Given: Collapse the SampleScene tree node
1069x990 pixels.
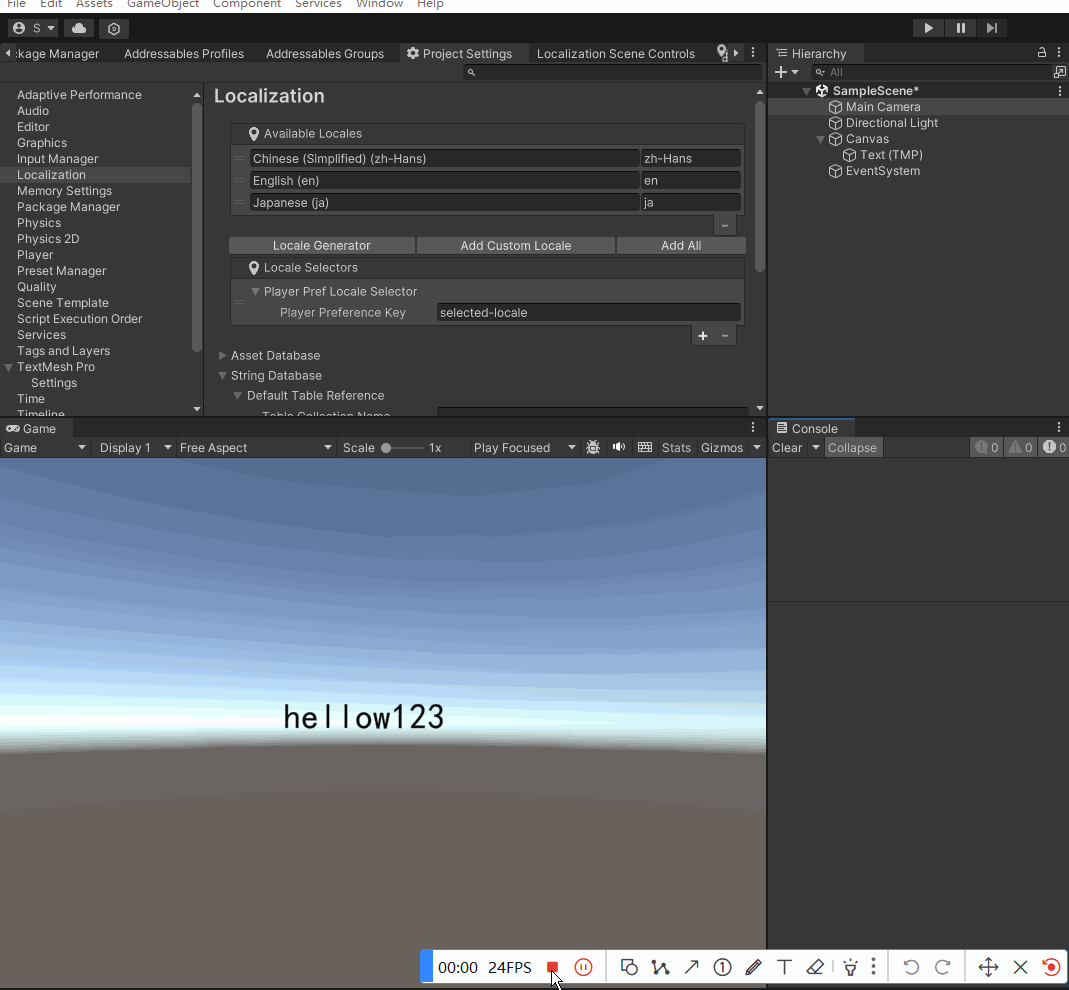Looking at the screenshot, I should click(x=807, y=91).
